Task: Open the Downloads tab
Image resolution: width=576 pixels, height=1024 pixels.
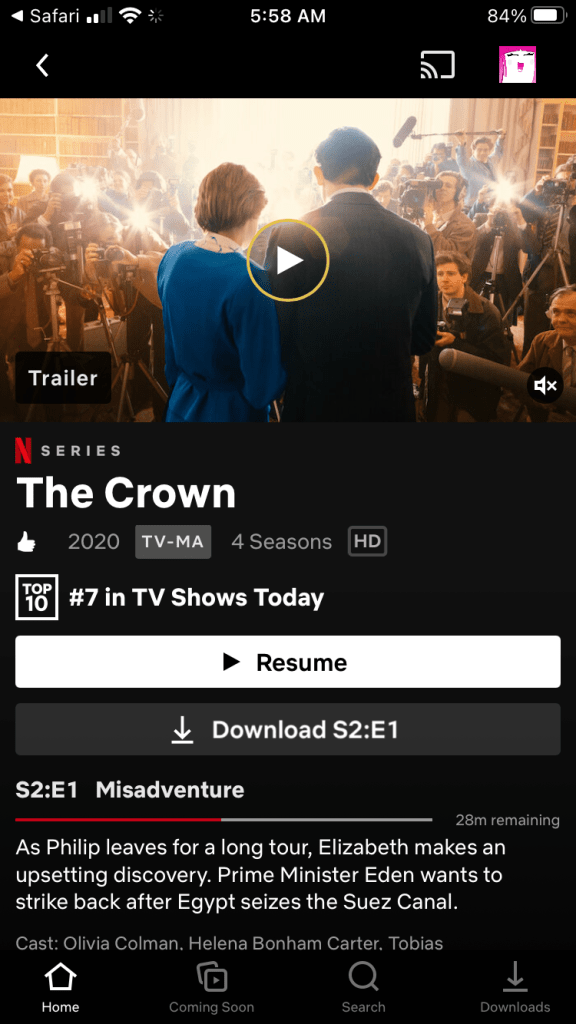Action: click(x=515, y=987)
